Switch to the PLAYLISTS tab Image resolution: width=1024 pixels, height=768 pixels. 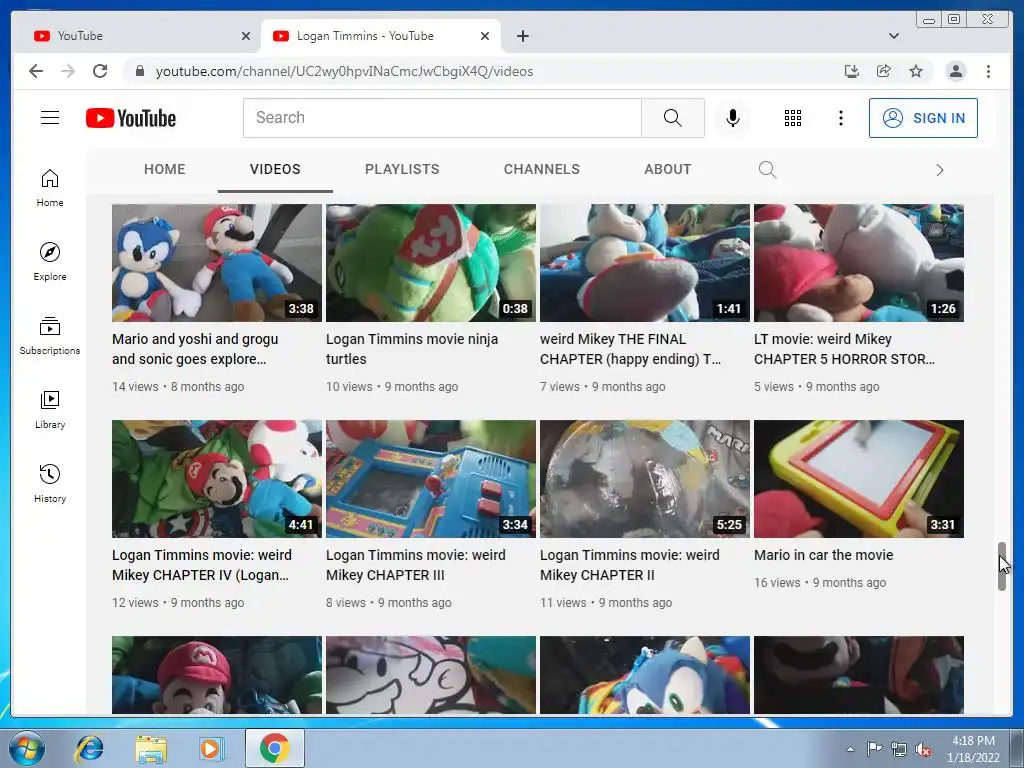point(402,169)
